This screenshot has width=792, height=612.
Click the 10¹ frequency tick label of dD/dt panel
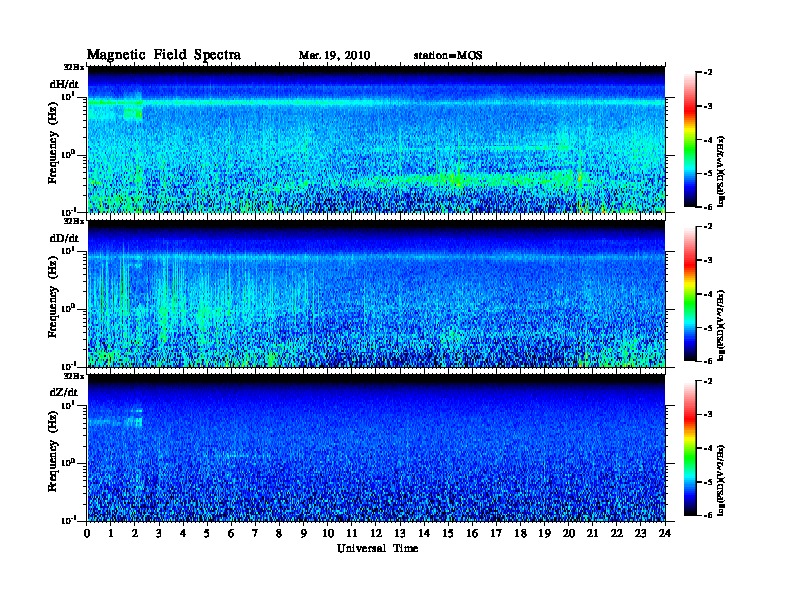68,250
